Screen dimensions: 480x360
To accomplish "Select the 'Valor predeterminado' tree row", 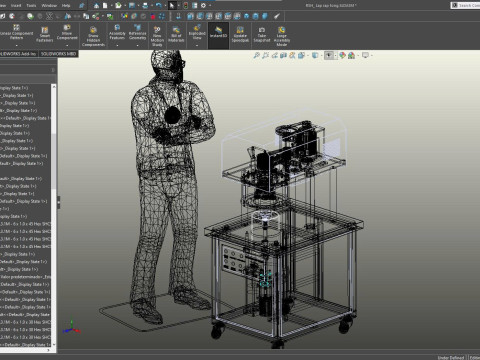I will point(25,277).
